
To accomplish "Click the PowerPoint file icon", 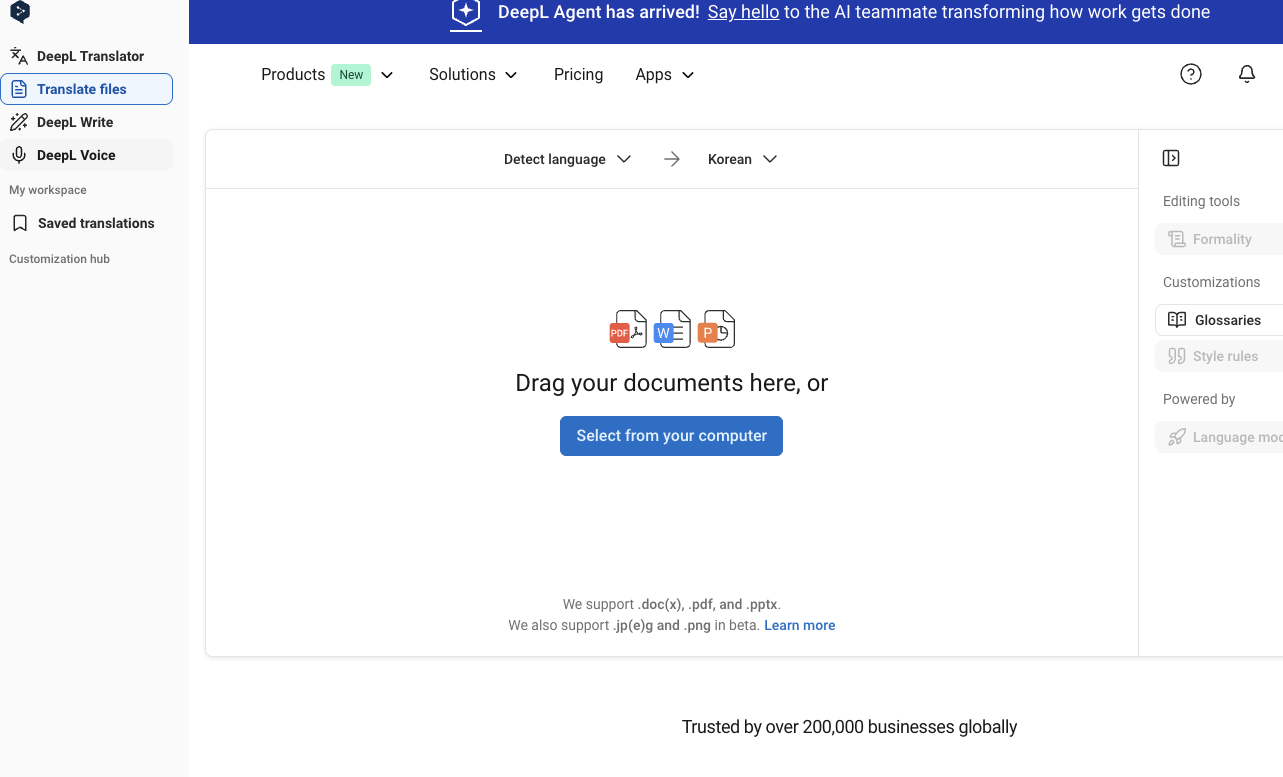I will click(716, 329).
